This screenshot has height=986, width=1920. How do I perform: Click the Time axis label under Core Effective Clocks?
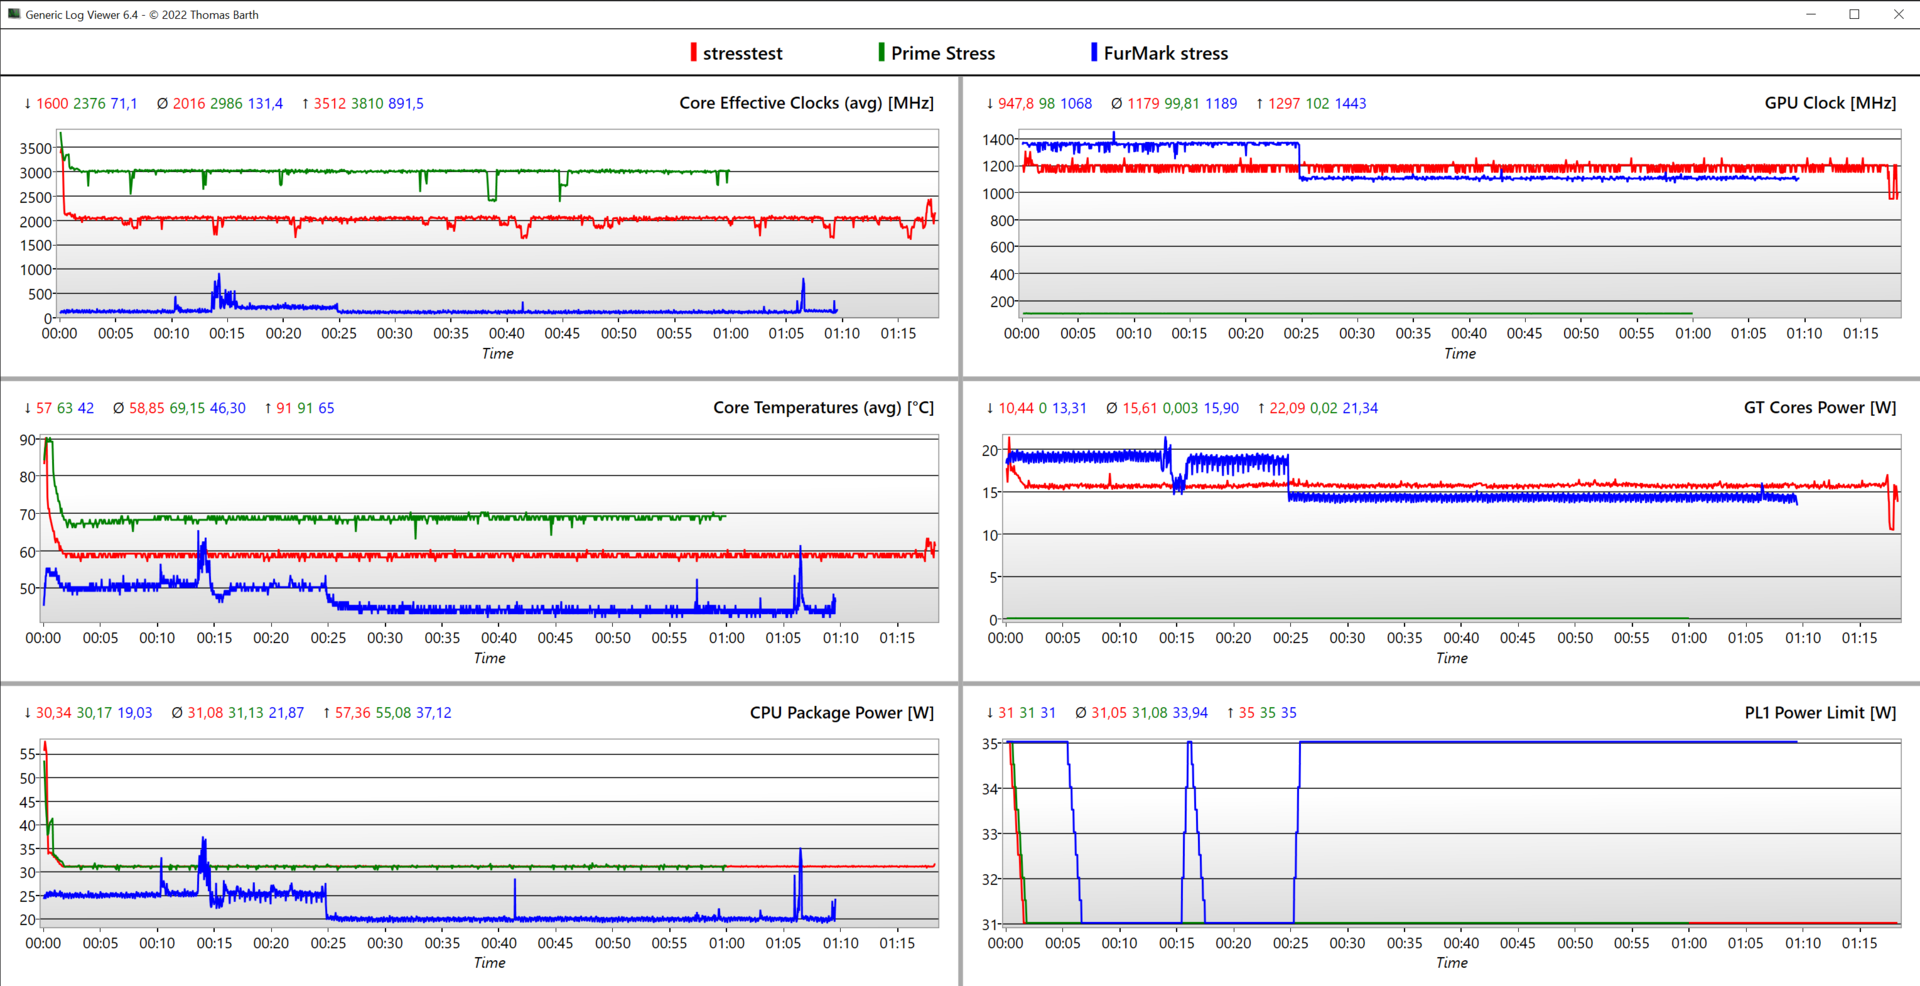(x=498, y=353)
